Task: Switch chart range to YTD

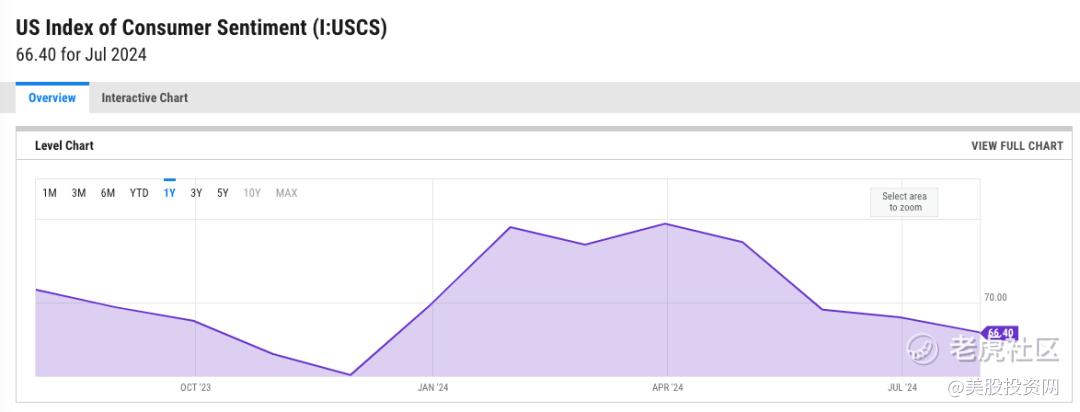Action: pyautogui.click(x=139, y=193)
